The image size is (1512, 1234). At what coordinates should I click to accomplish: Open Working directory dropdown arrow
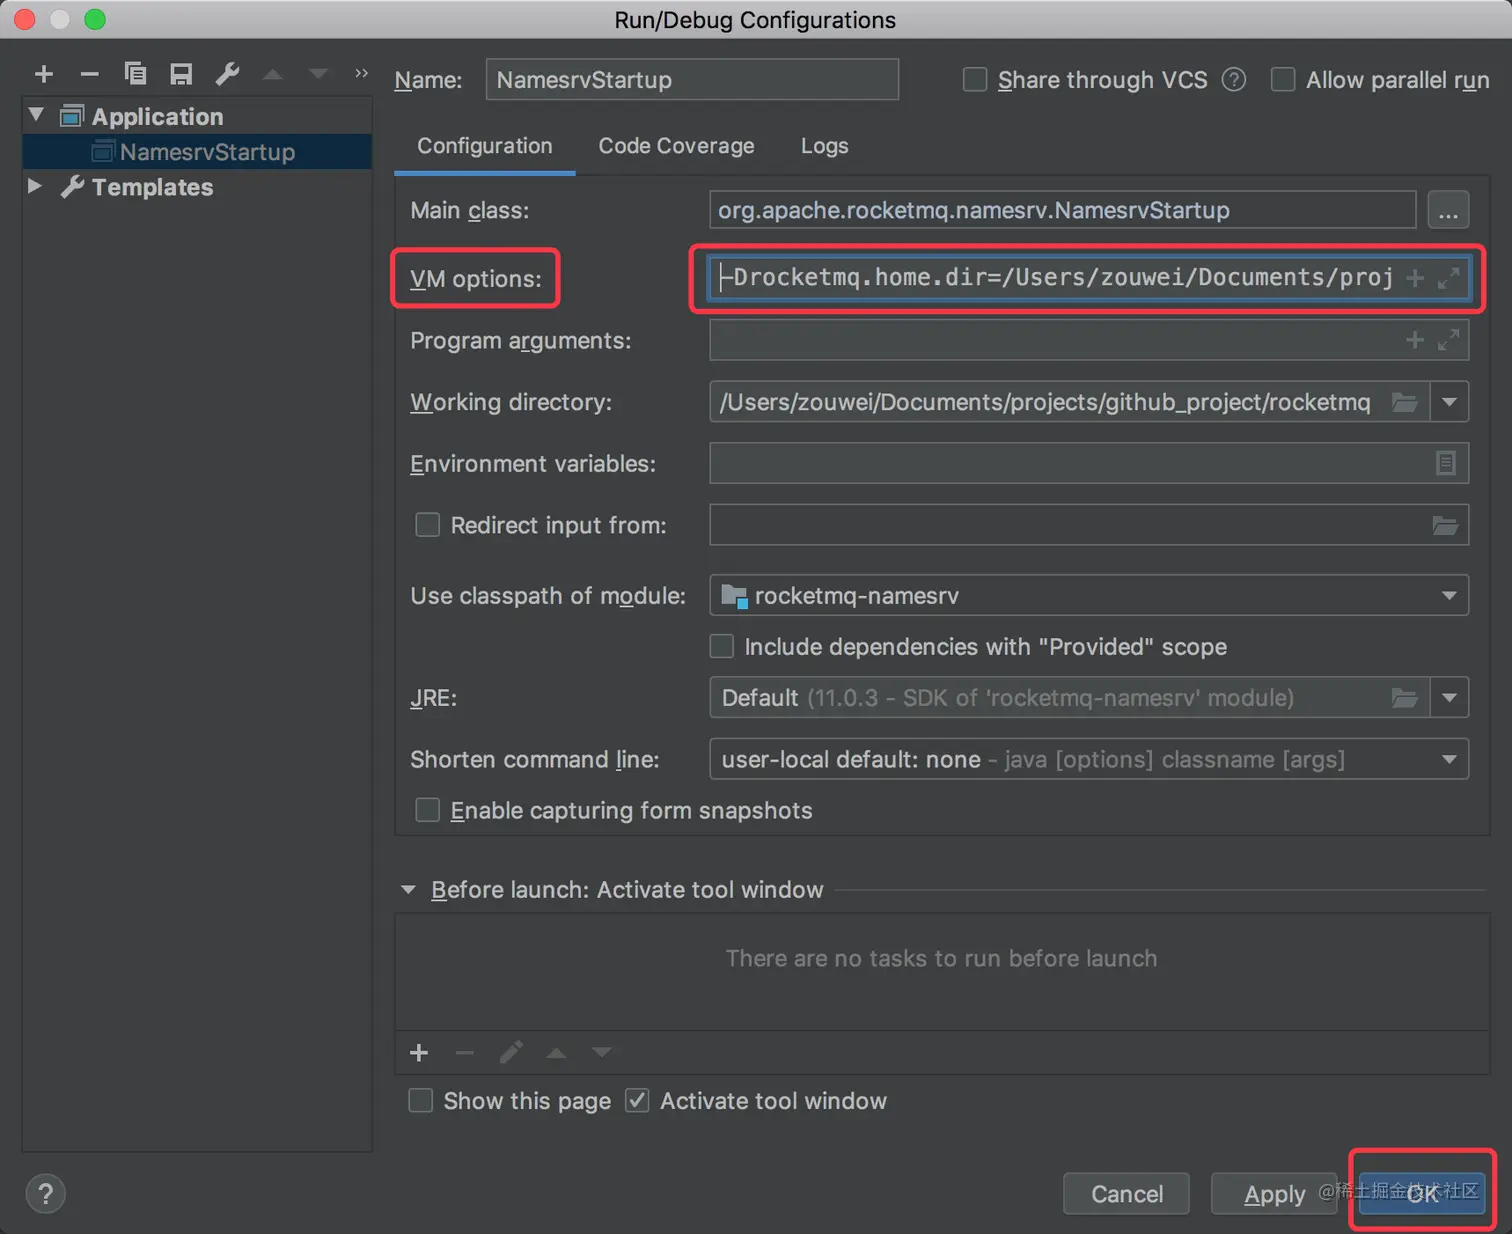(x=1450, y=402)
